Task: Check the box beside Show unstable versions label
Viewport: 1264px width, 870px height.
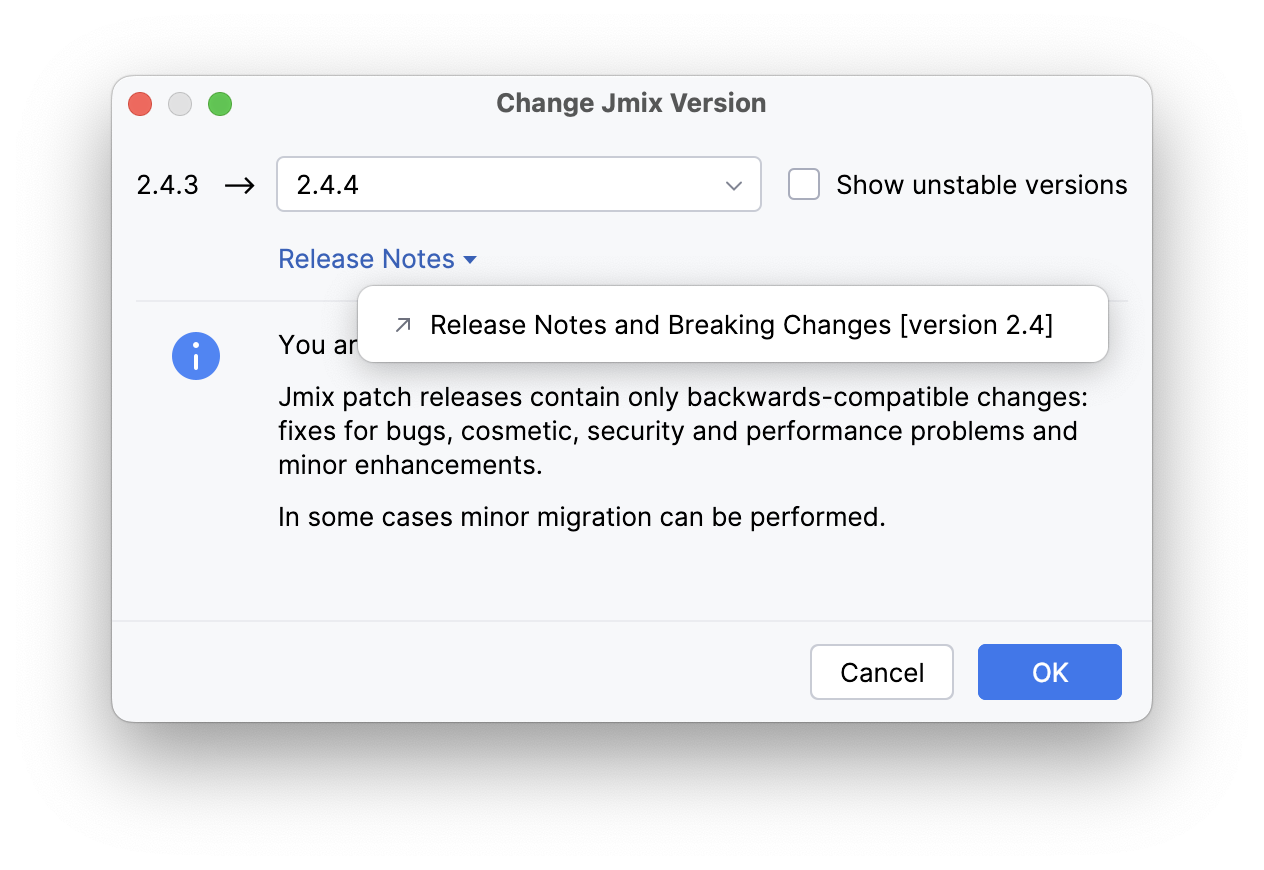Action: click(x=804, y=184)
